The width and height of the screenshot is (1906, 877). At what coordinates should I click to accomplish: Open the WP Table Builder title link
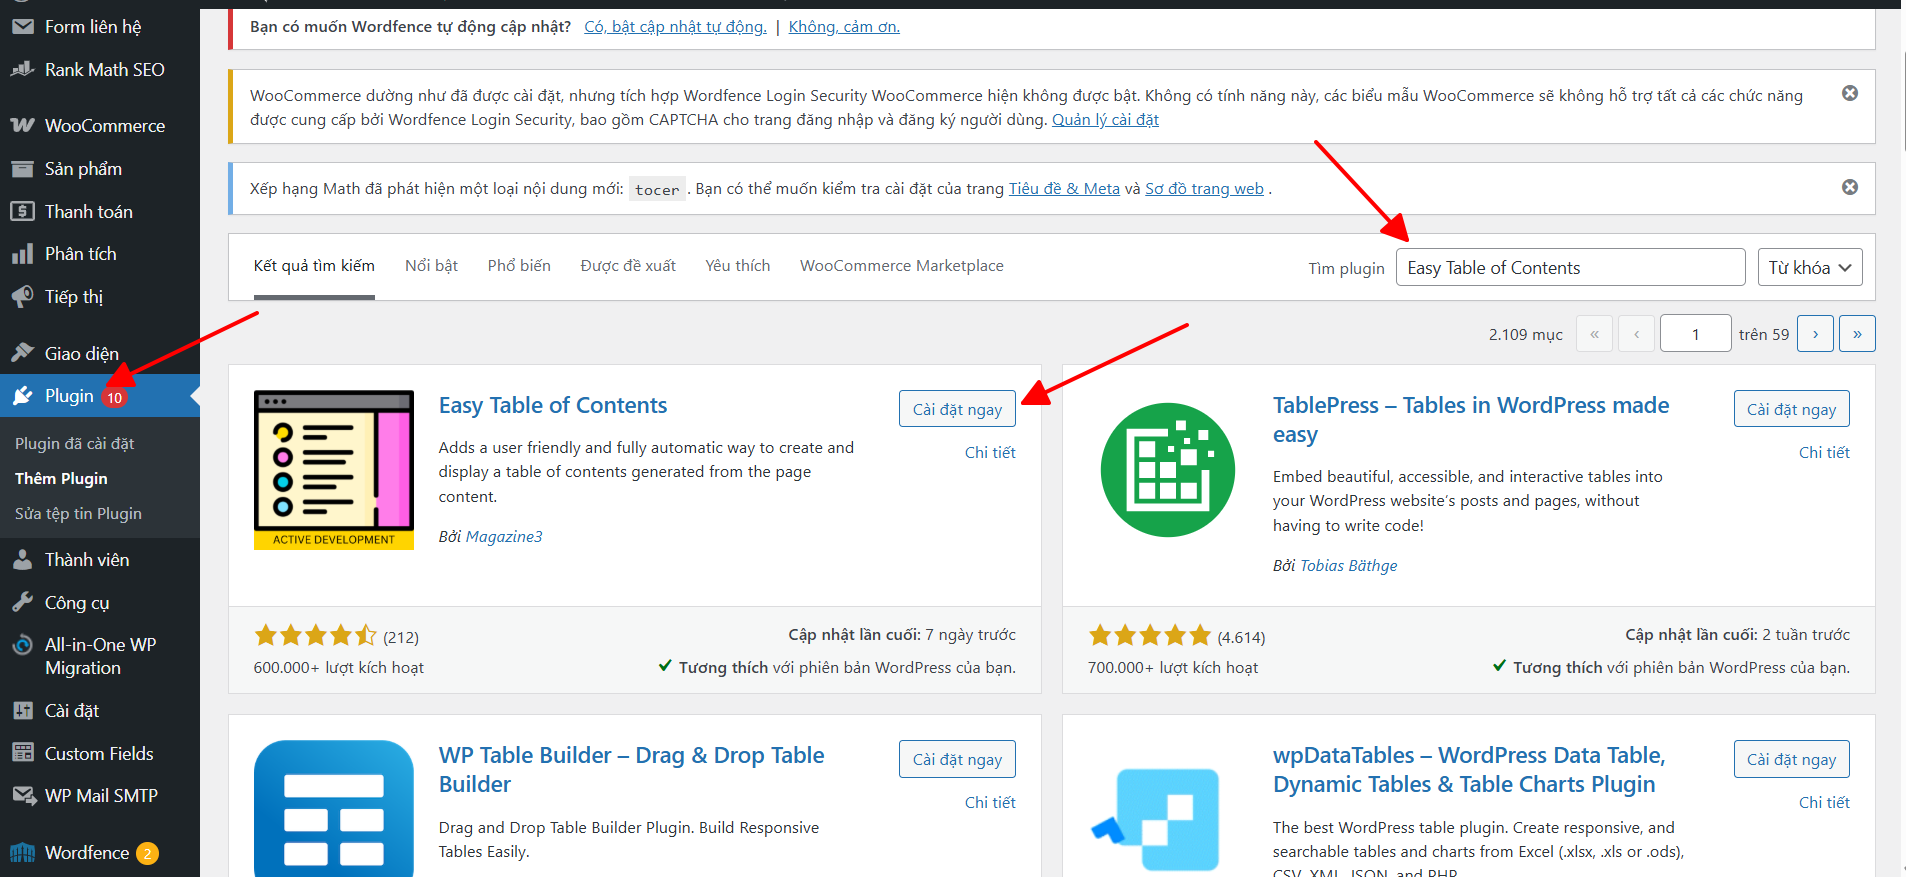632,770
